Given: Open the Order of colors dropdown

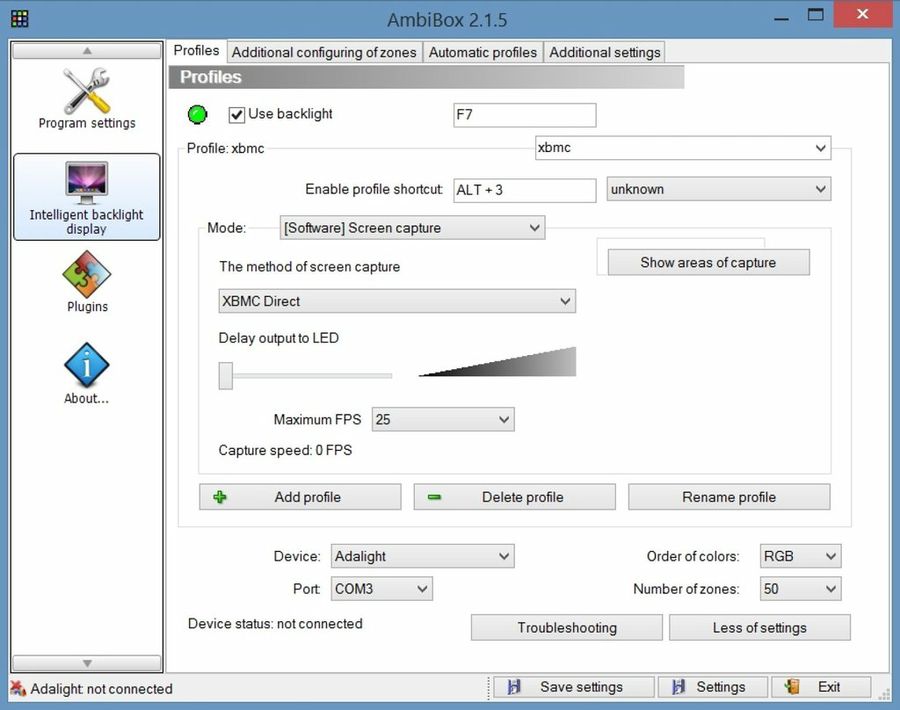Looking at the screenshot, I should coord(800,556).
